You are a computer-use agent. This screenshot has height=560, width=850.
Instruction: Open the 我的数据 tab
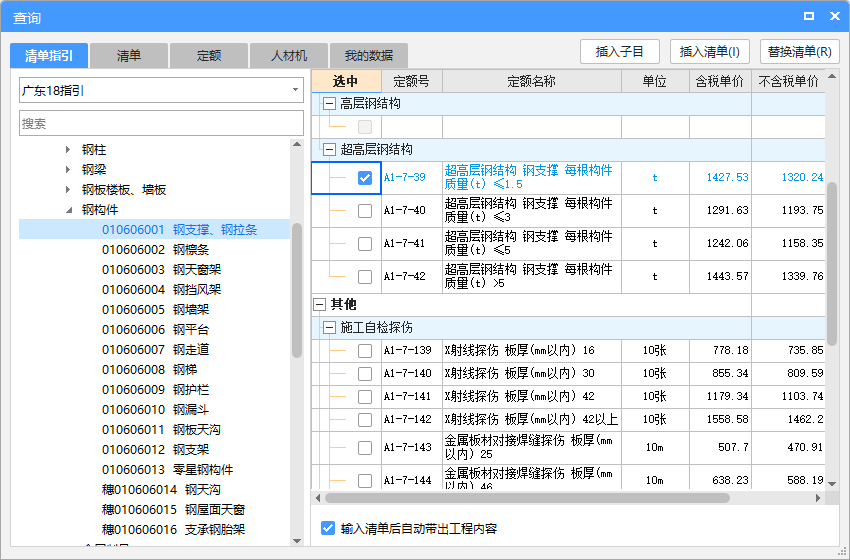click(369, 55)
